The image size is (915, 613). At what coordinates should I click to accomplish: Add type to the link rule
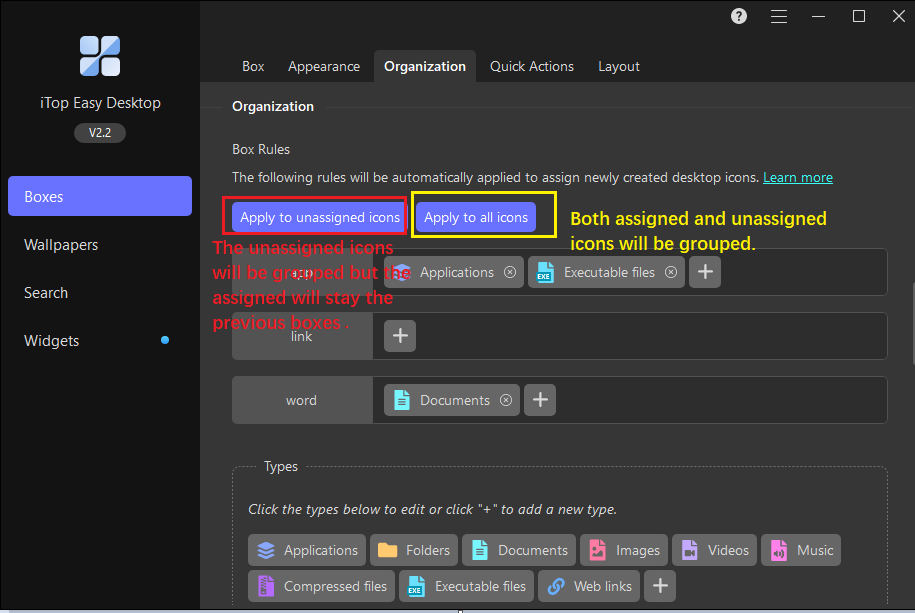coord(400,336)
